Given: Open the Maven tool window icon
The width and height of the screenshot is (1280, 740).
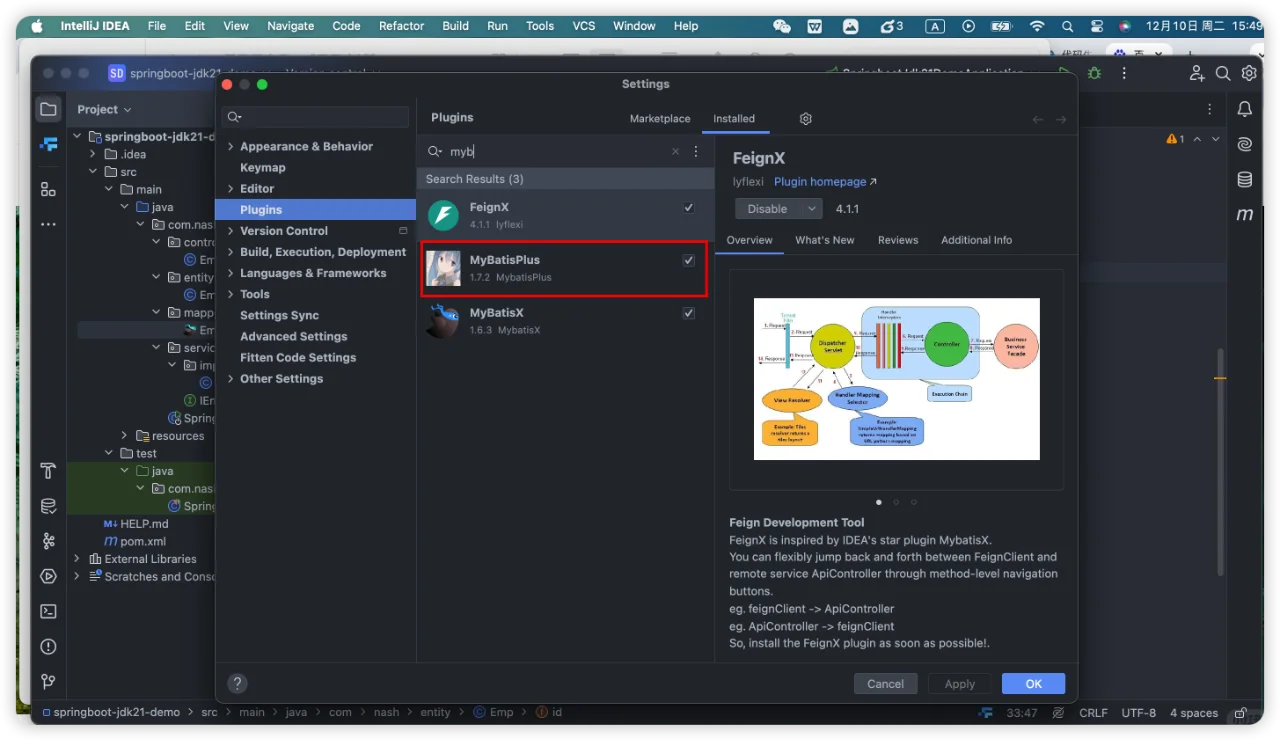Looking at the screenshot, I should (x=1245, y=214).
